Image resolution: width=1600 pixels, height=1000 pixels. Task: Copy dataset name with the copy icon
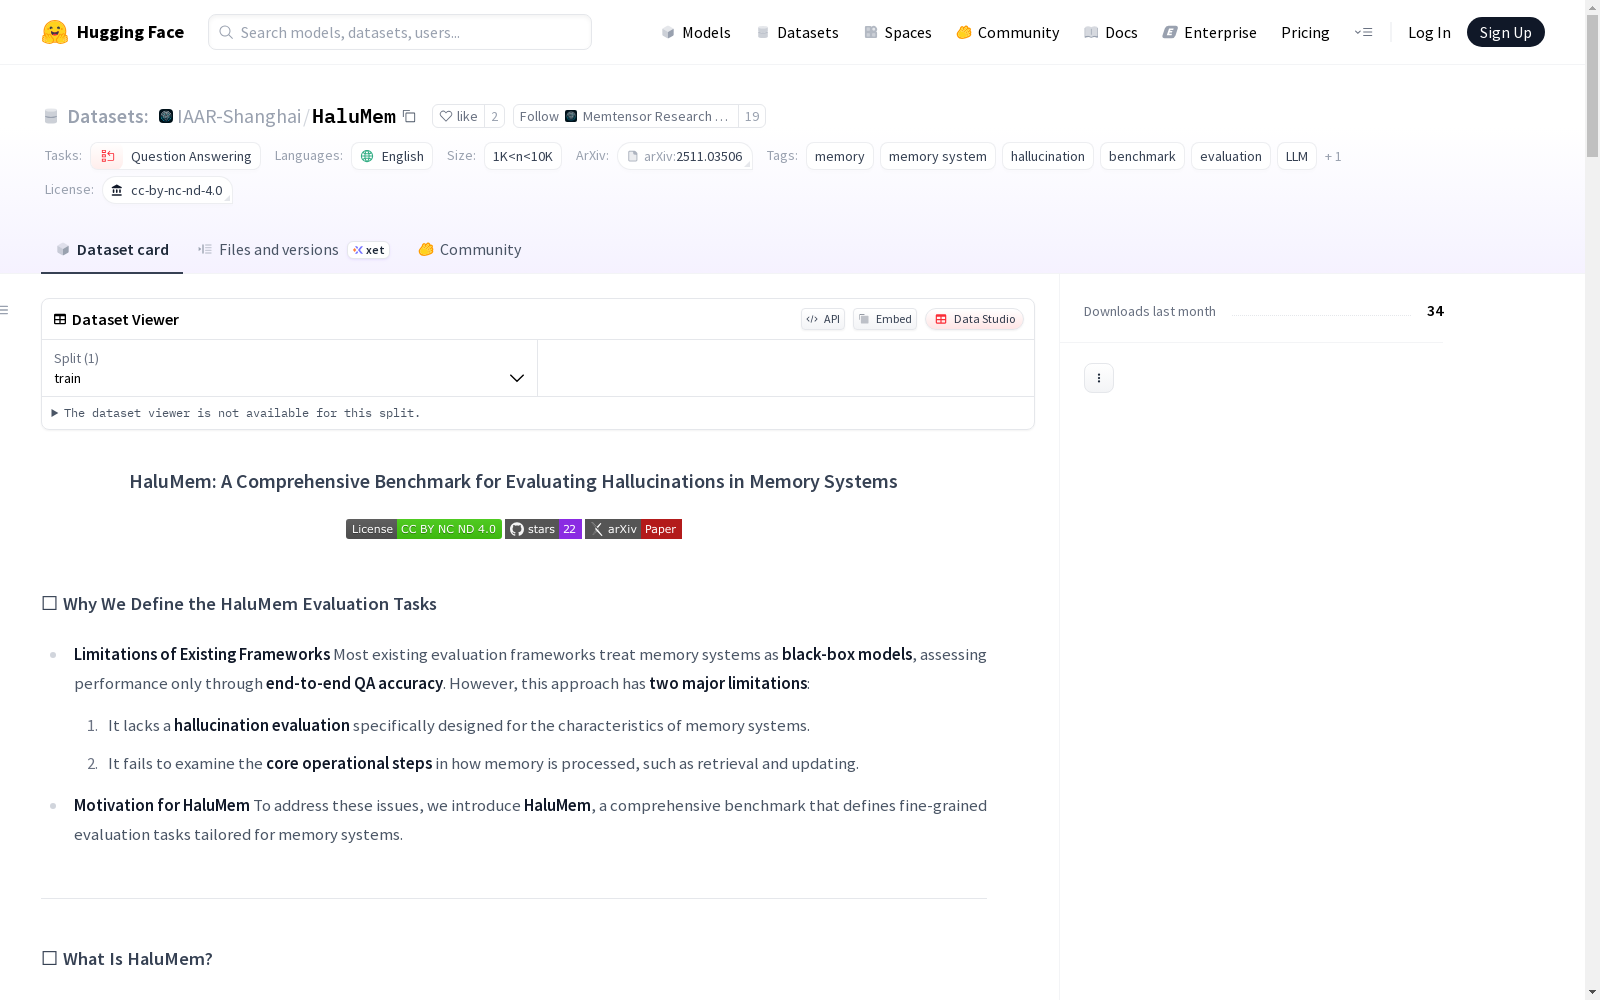(x=409, y=116)
